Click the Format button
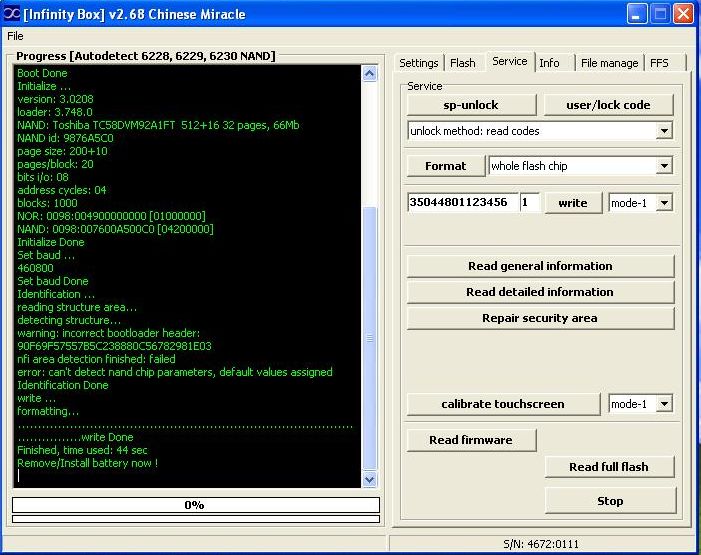This screenshot has height=555, width=701. pos(445,166)
